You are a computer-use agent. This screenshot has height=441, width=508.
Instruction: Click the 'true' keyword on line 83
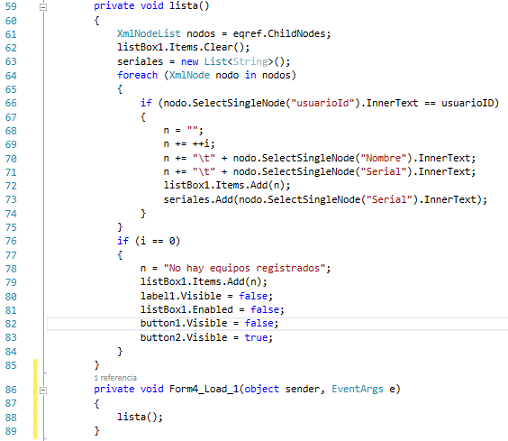click(x=256, y=337)
